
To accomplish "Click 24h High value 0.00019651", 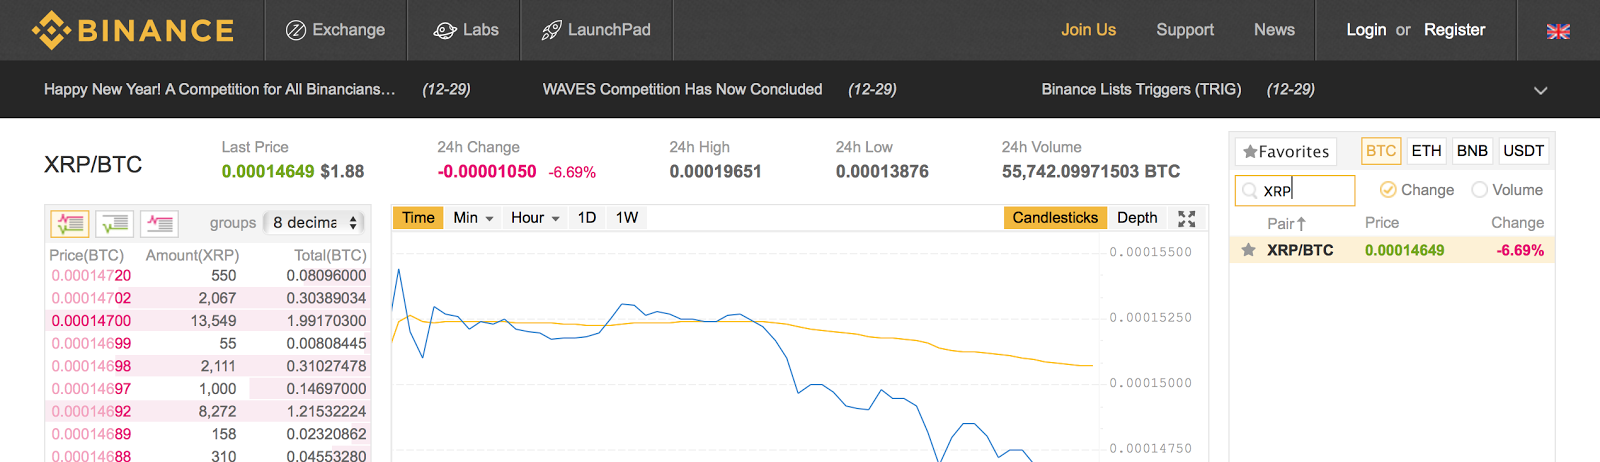I will (715, 172).
